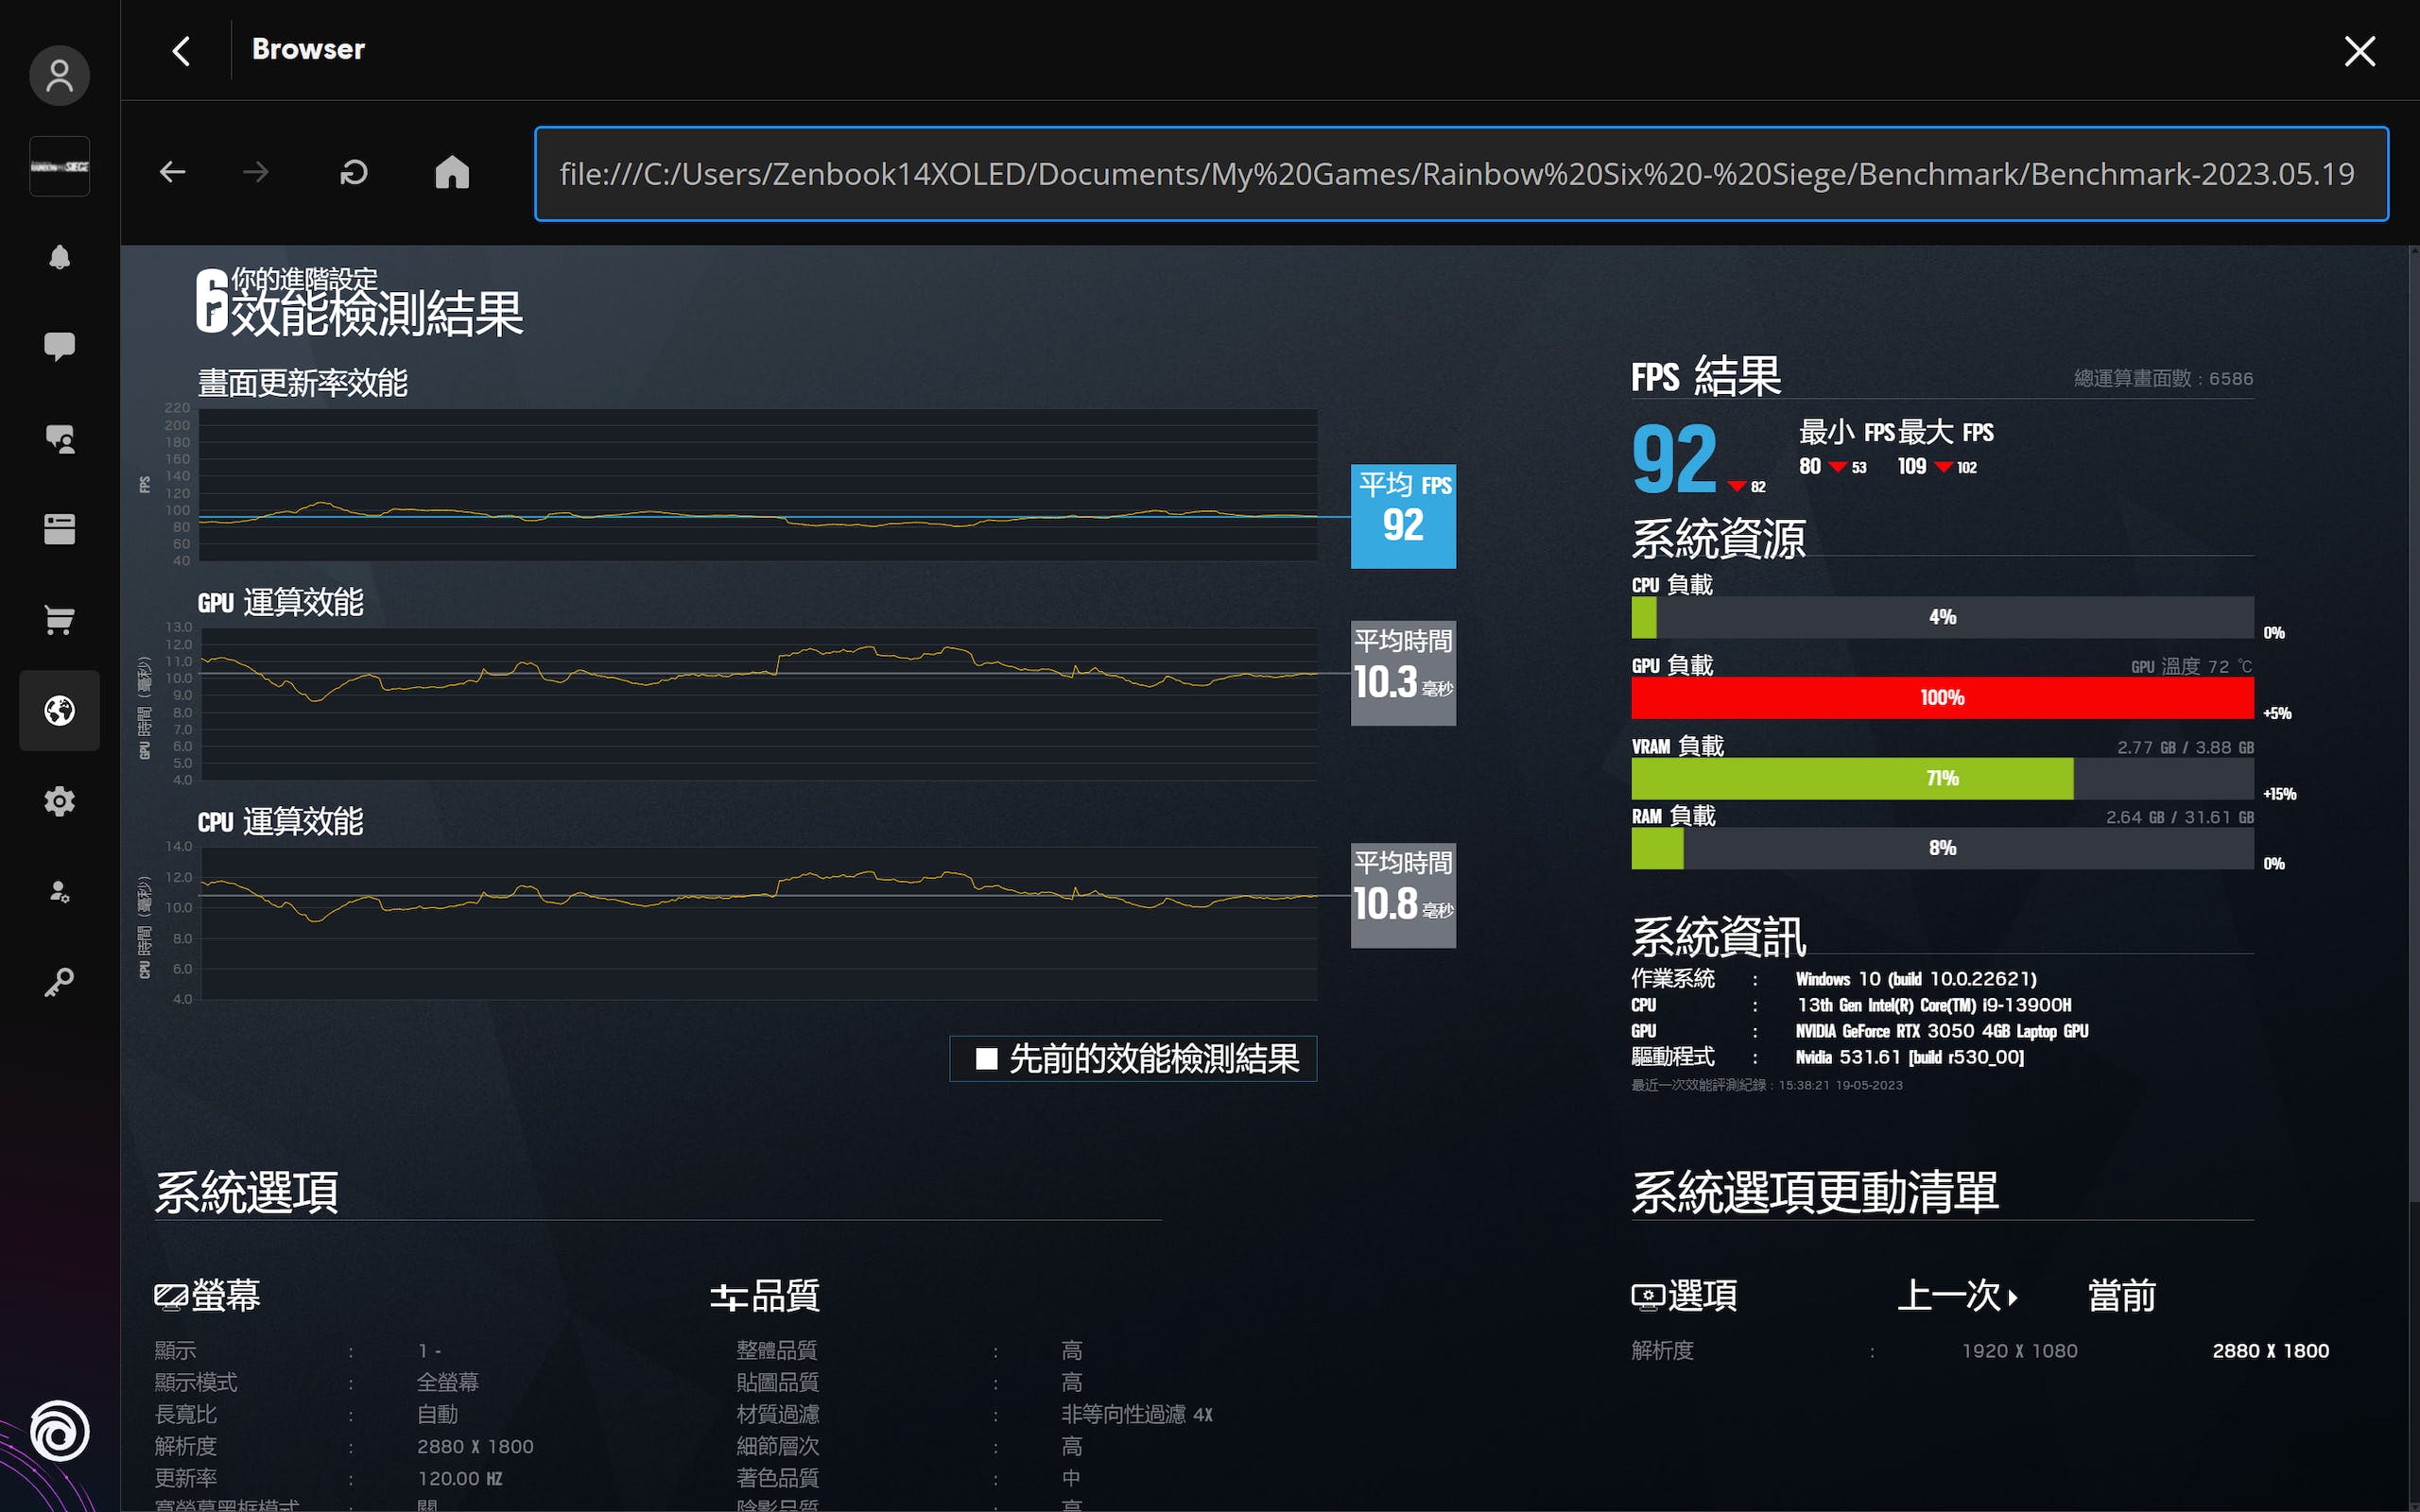This screenshot has width=2420, height=1512.
Task: Open the store shopping cart
Action: click(59, 620)
